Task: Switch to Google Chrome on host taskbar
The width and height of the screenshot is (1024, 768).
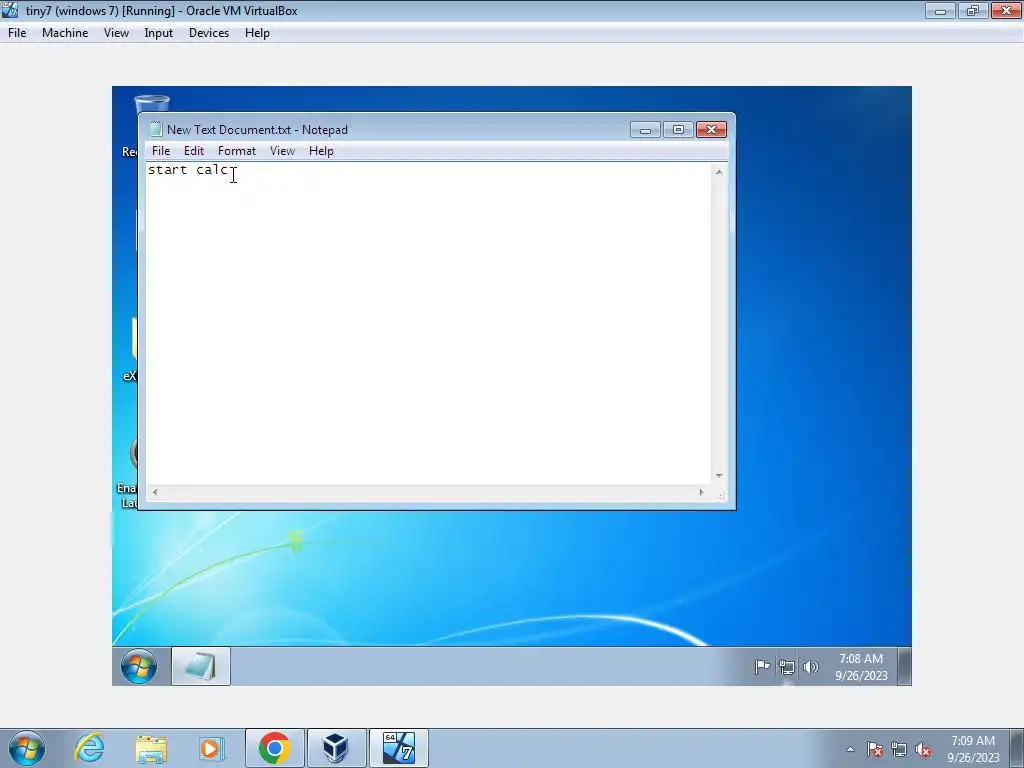Action: click(274, 748)
